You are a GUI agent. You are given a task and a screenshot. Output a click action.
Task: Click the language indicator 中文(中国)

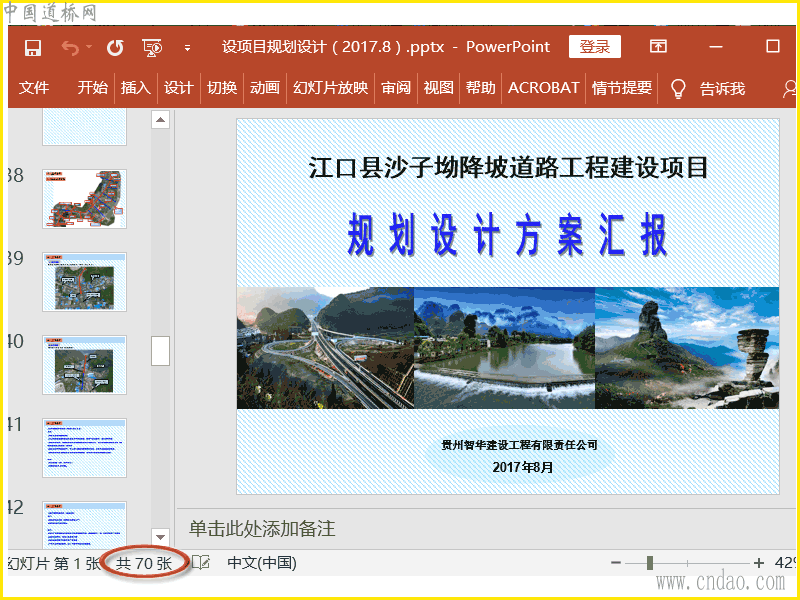tap(262, 563)
